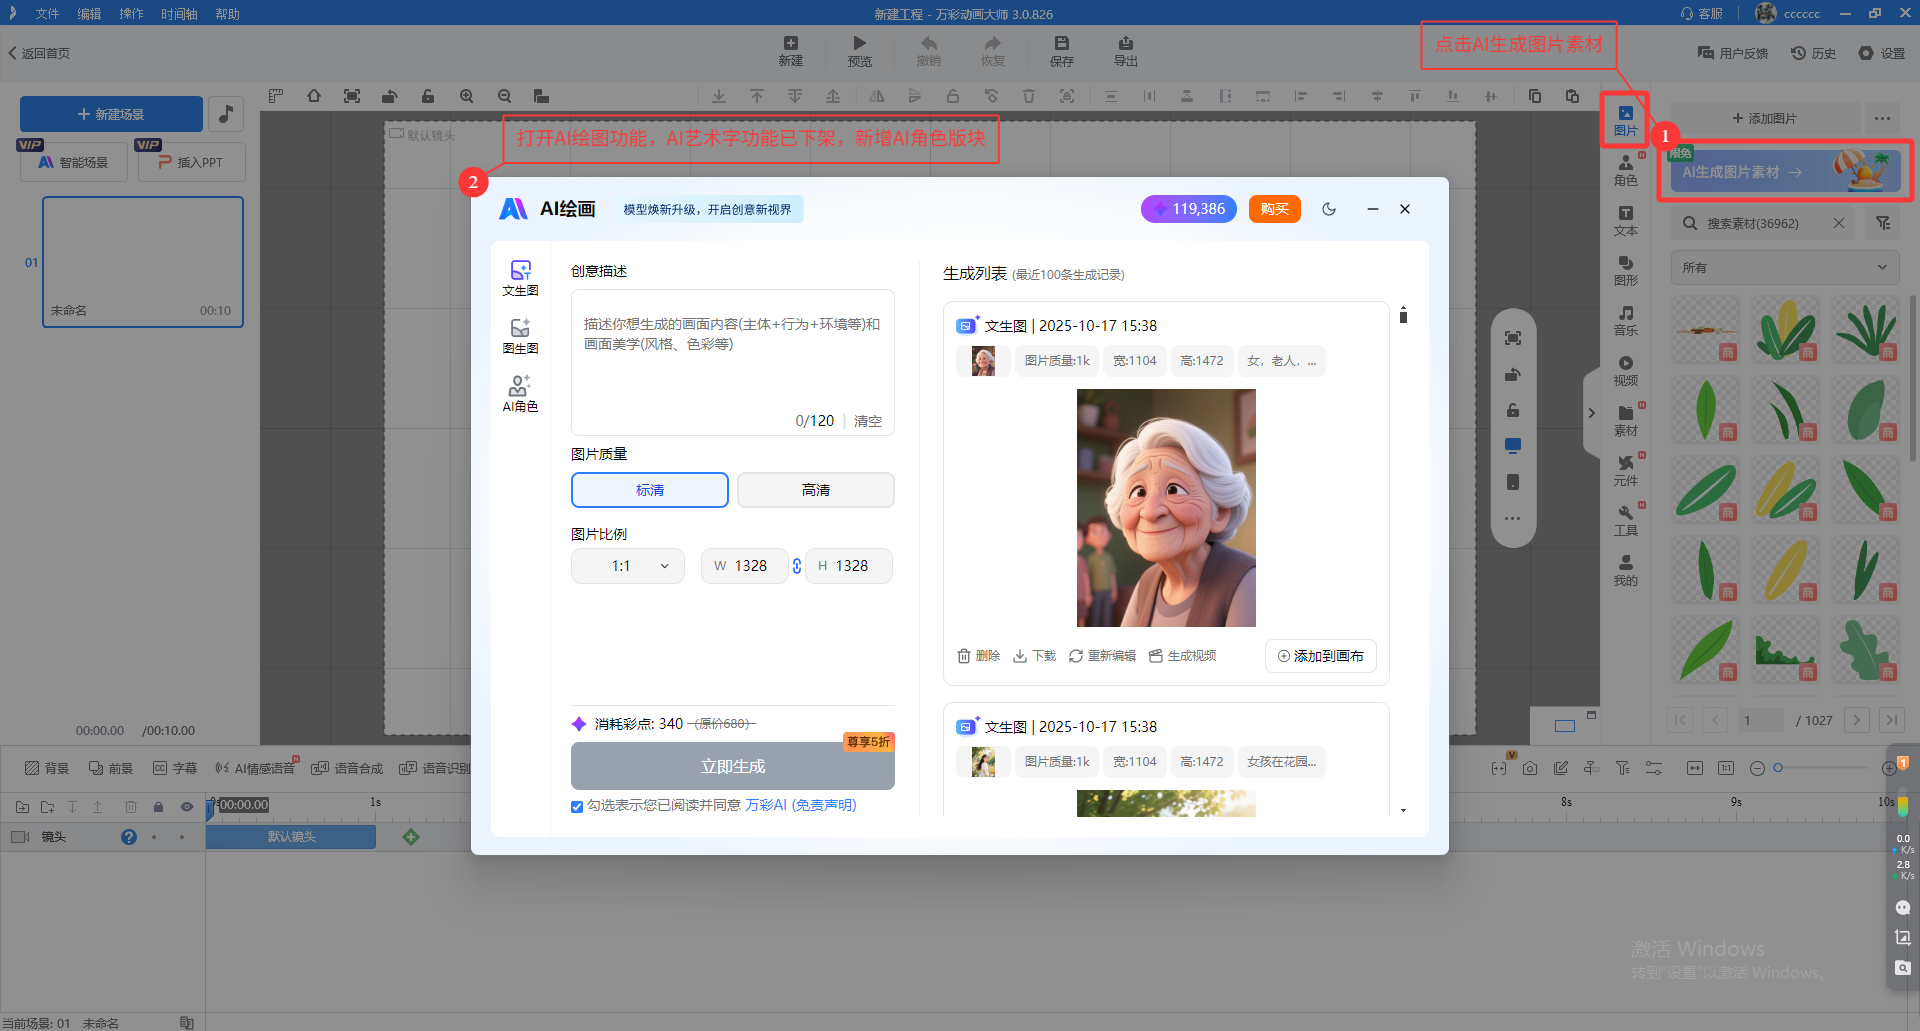Open the 音乐 music panel
Screen dimensions: 1920x1031
coord(1626,320)
